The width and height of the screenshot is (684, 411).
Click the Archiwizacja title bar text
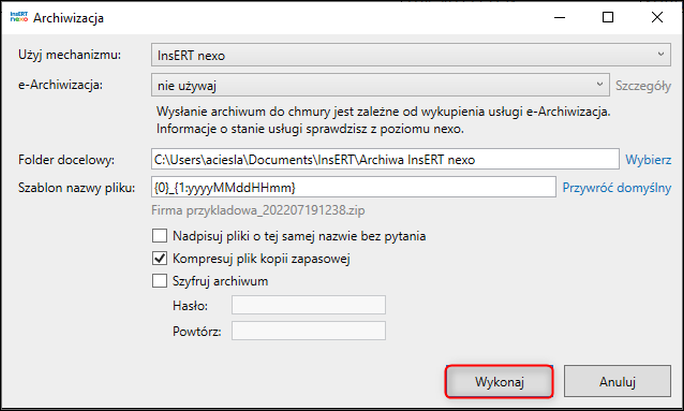point(68,17)
